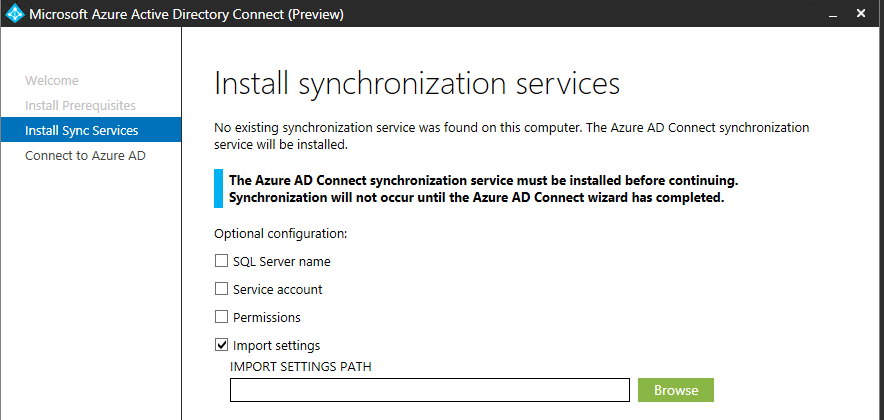This screenshot has width=884, height=420.
Task: Click the bold sync service warning message
Action: click(483, 189)
